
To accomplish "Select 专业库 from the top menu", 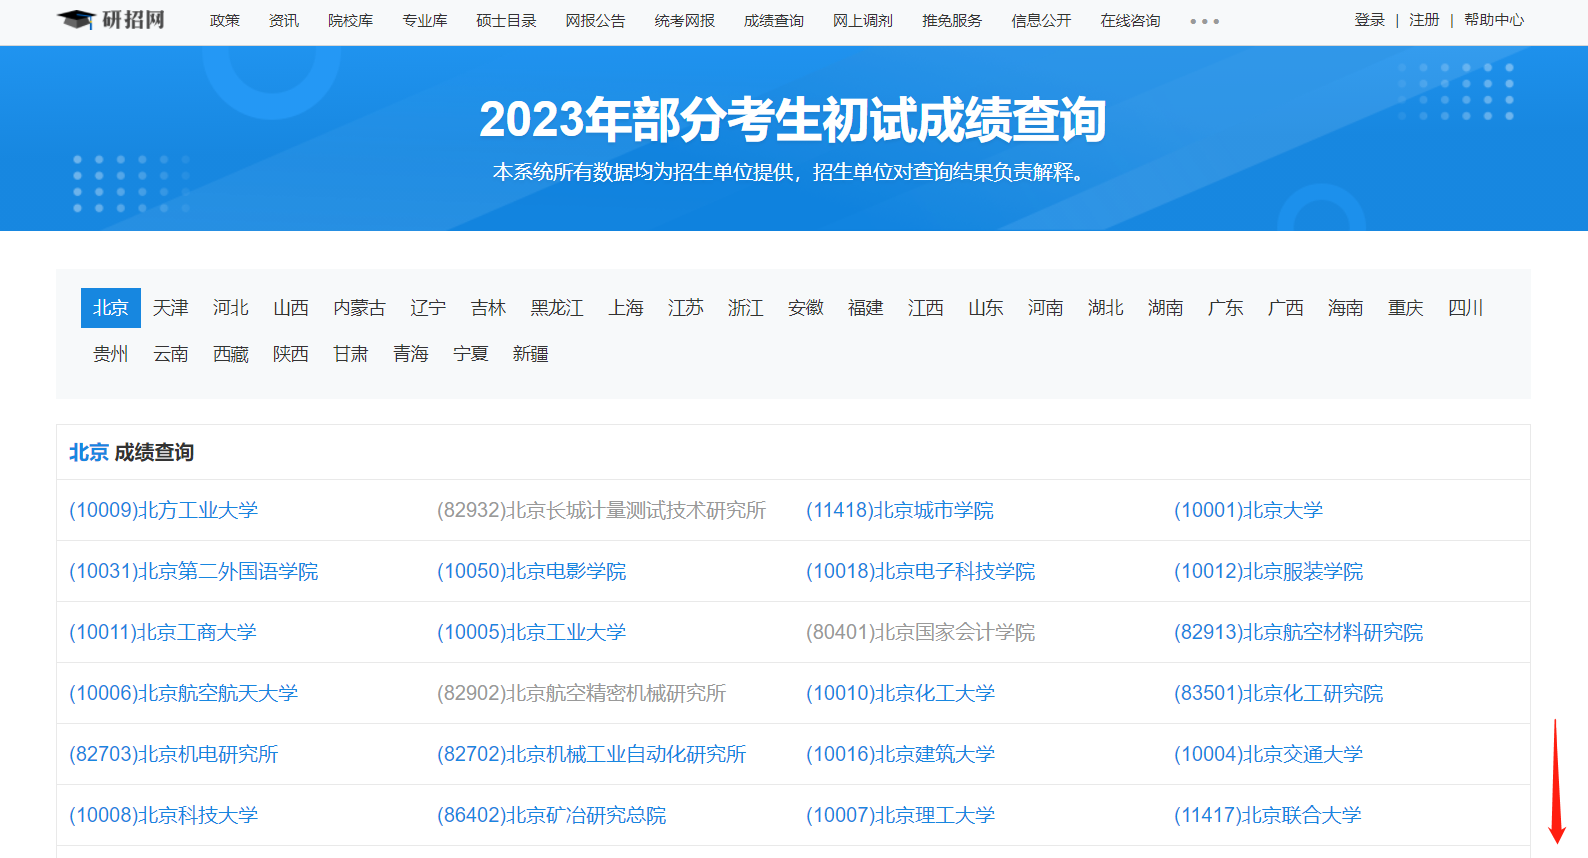I will click(425, 20).
